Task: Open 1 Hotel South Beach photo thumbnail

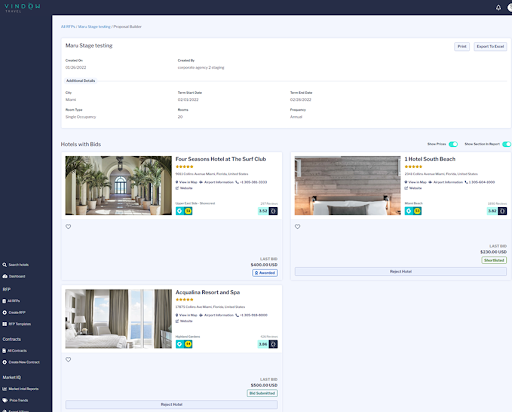Action: coord(348,185)
